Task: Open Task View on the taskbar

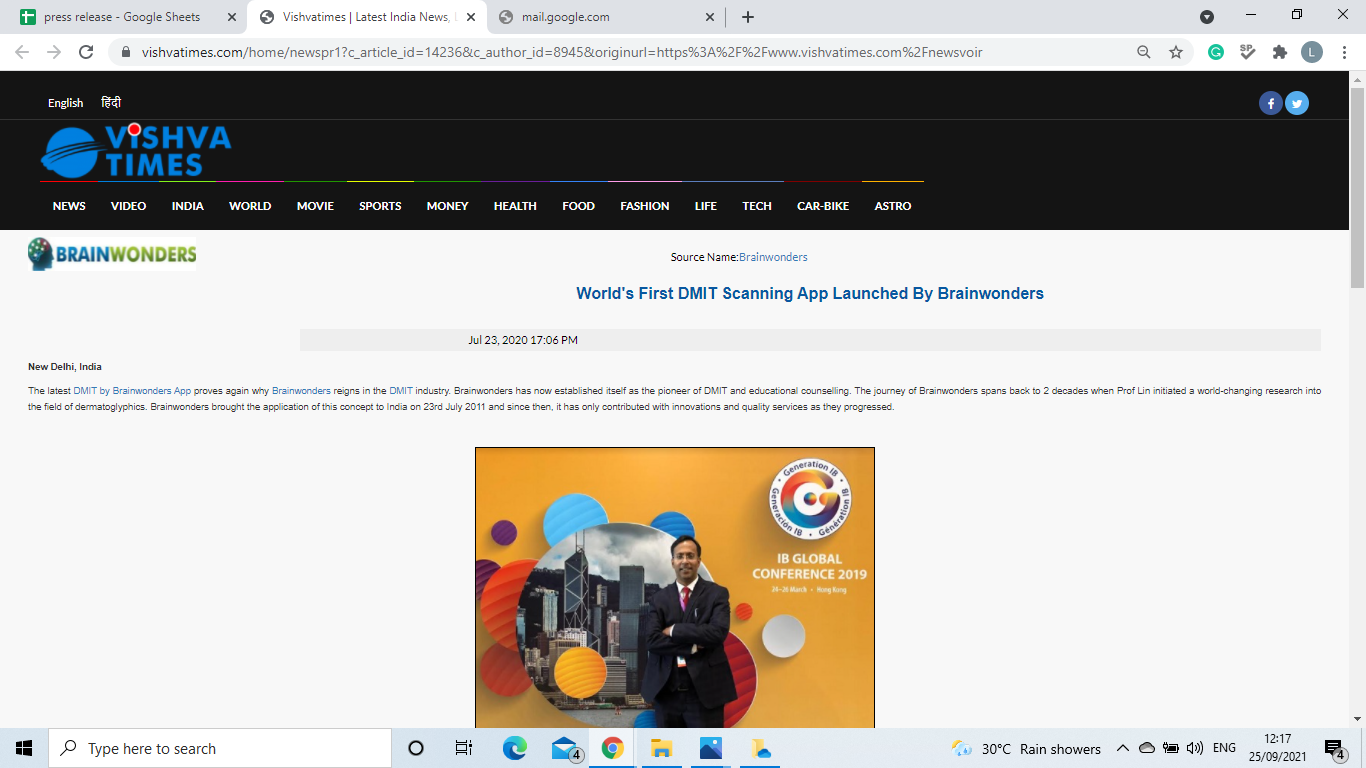Action: coord(463,748)
